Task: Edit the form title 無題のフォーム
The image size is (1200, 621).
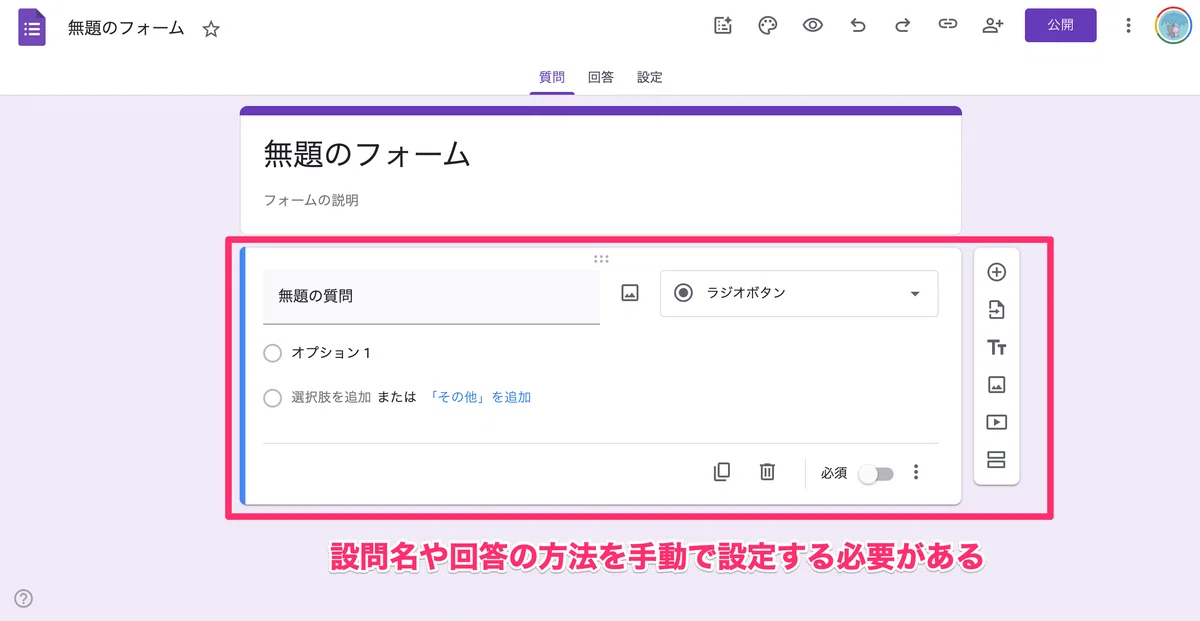Action: 367,153
